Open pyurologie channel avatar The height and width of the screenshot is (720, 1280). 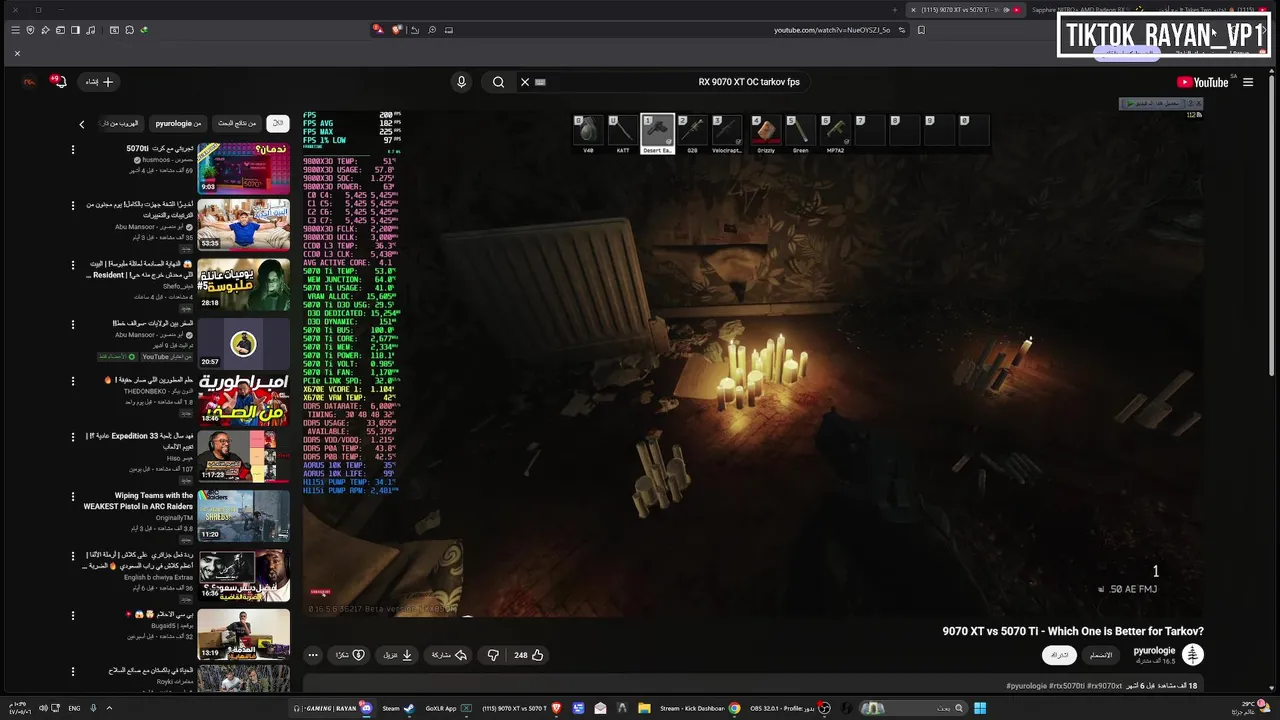coord(1192,655)
